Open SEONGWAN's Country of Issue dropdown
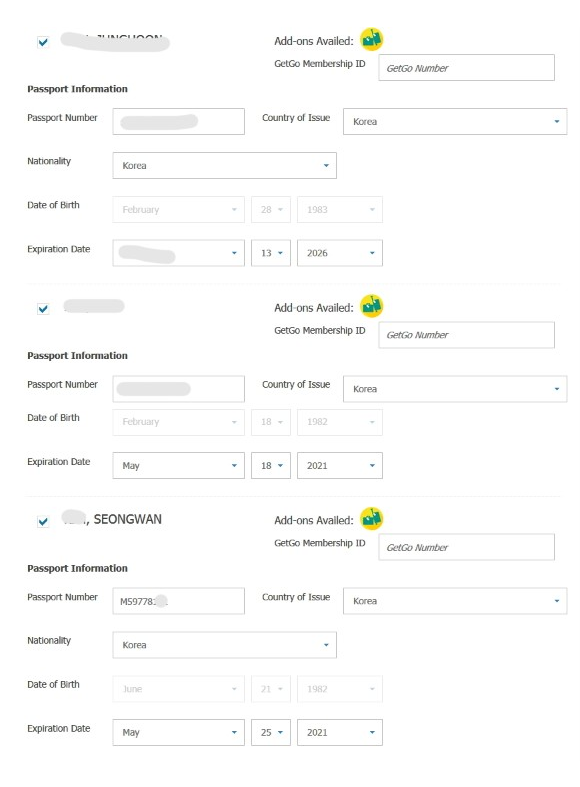The image size is (580, 787). pos(455,601)
